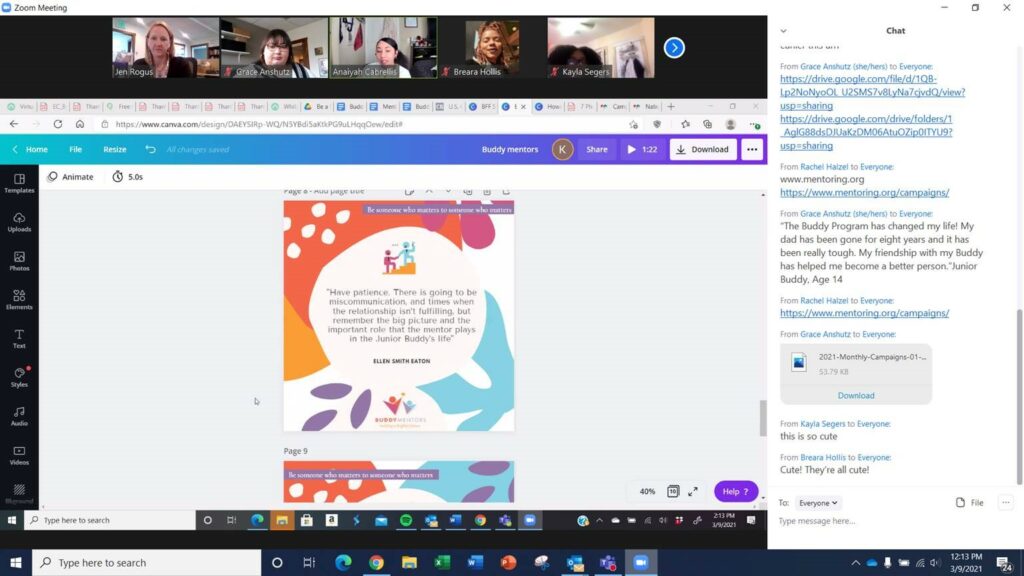Show hidden tray icons on bottom taskbar
The image size is (1024, 576).
click(856, 562)
